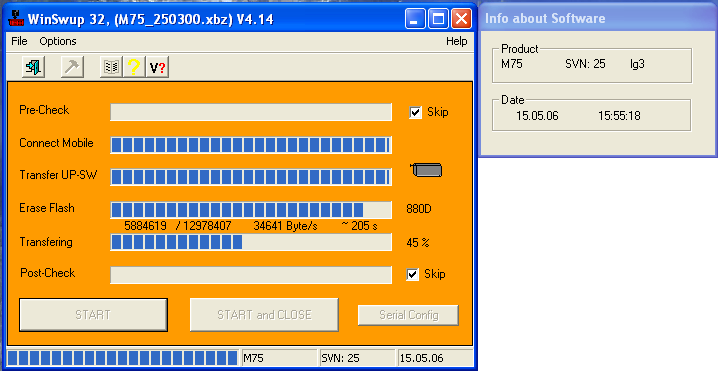718x371 pixels.
Task: Click the WinSwup title bar app icon
Action: (x=16, y=19)
